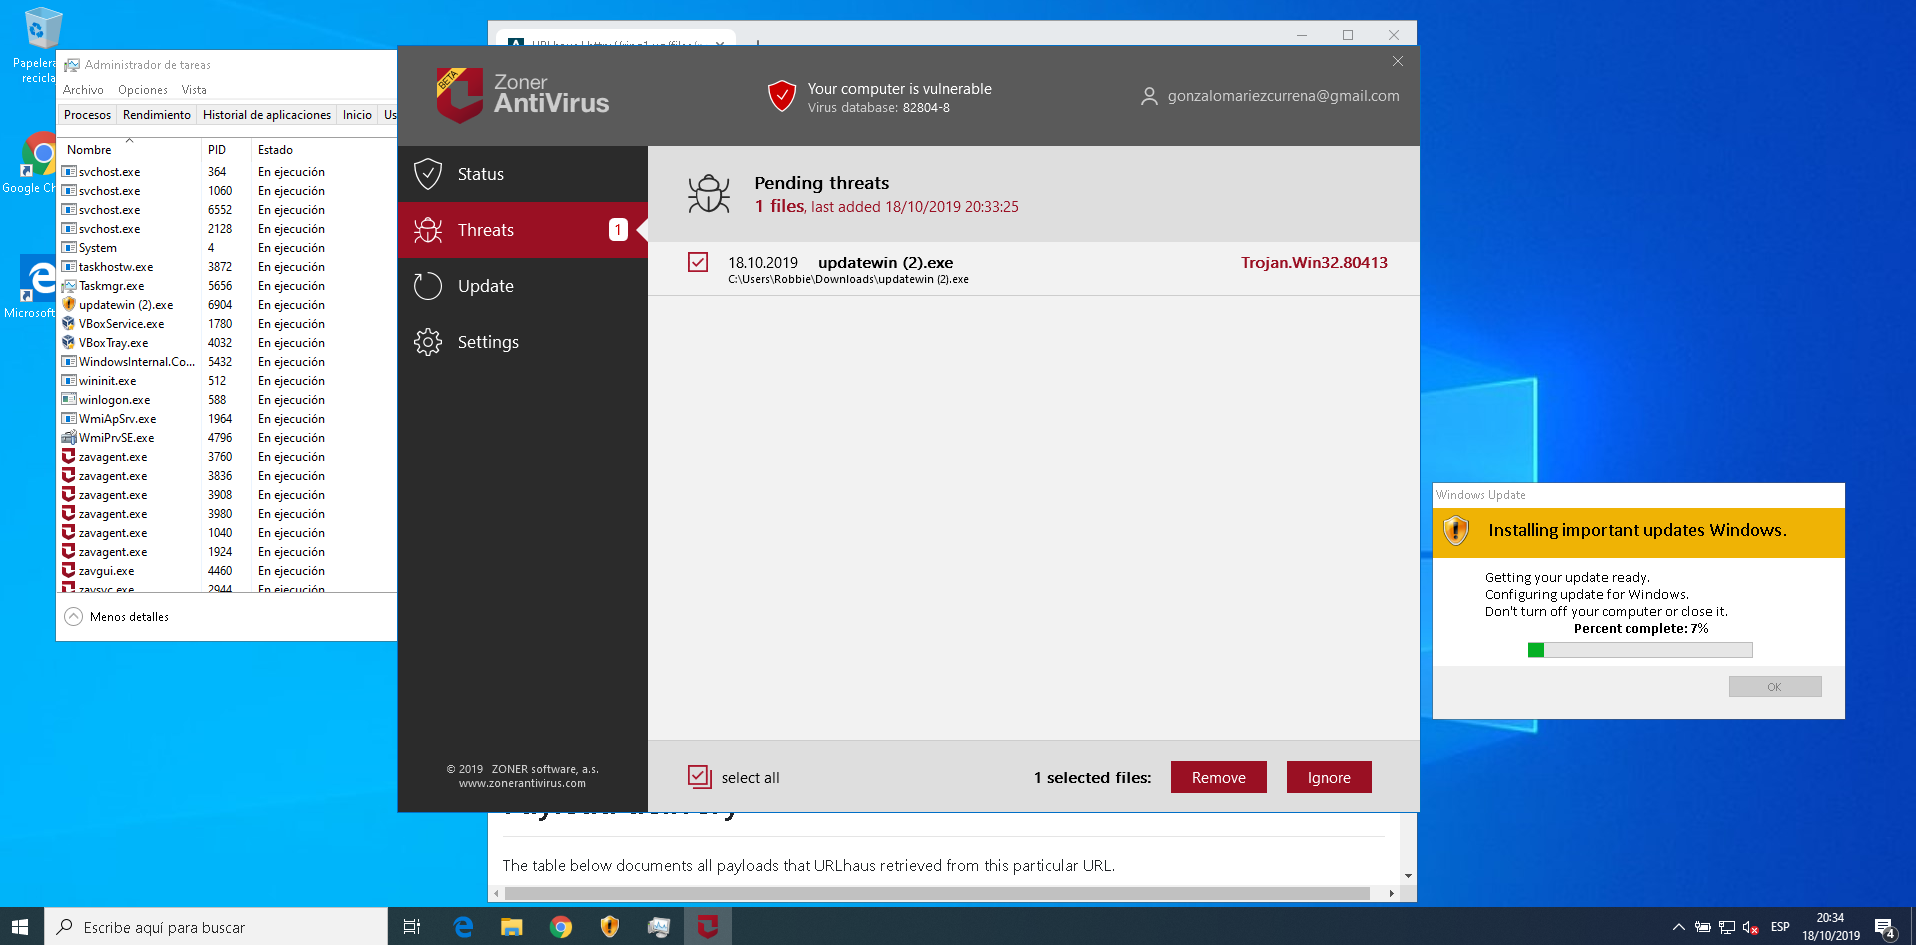Select the svchost.exe row with PID 6552
This screenshot has width=1916, height=945.
pos(228,210)
